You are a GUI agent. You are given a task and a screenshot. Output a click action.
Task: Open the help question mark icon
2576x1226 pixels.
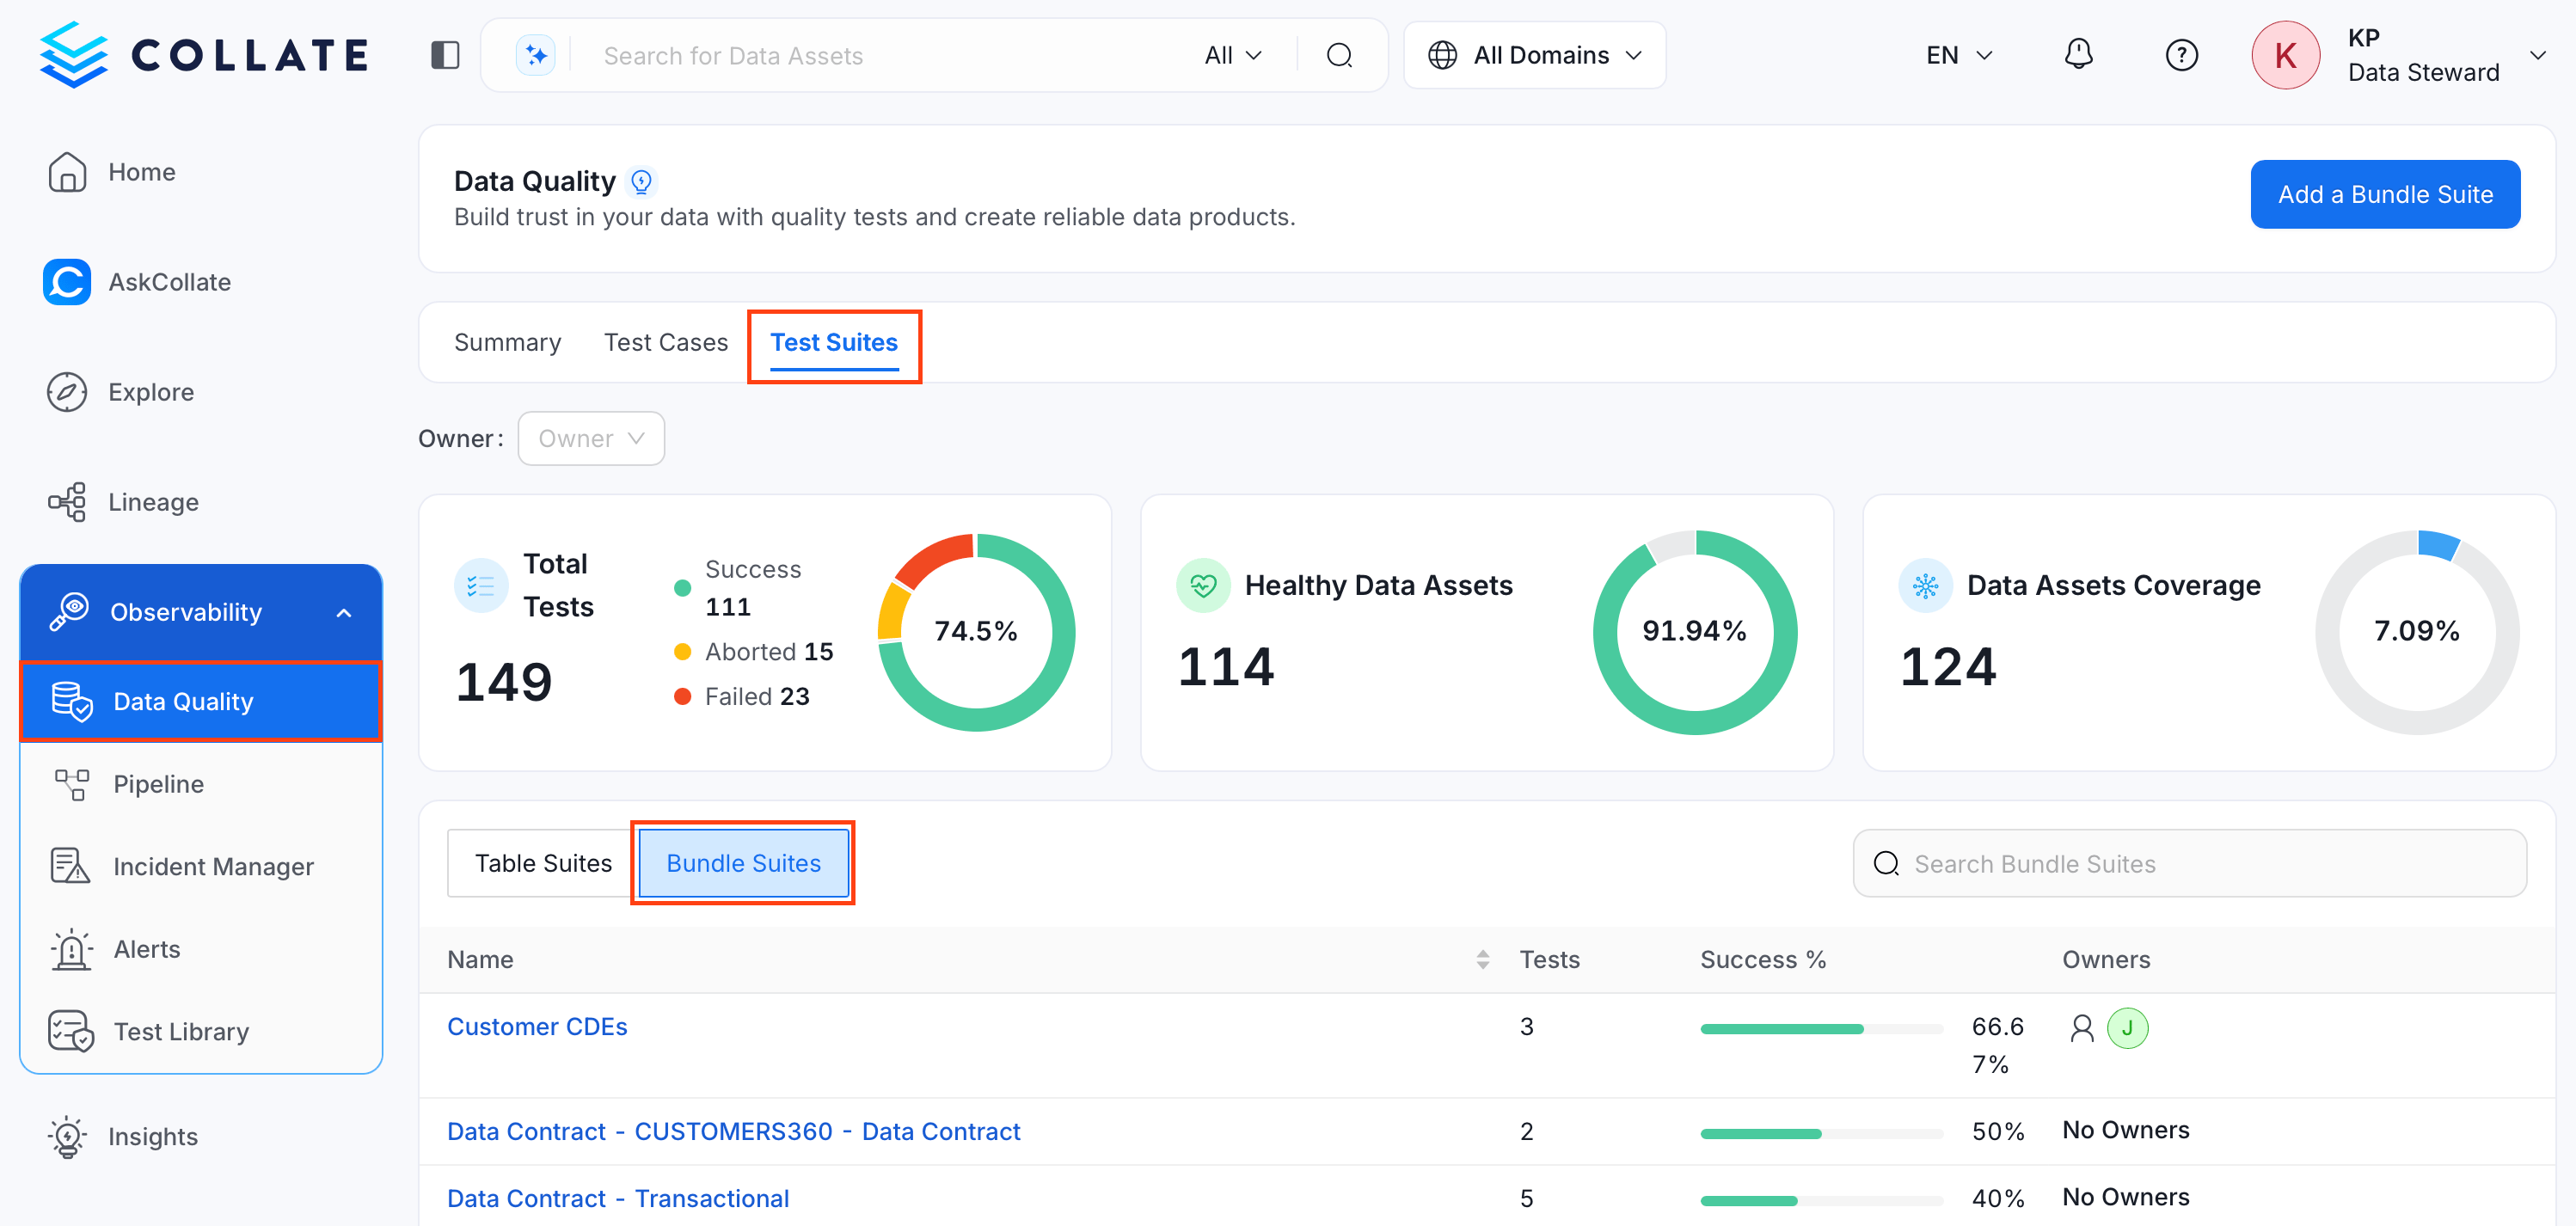point(2181,55)
